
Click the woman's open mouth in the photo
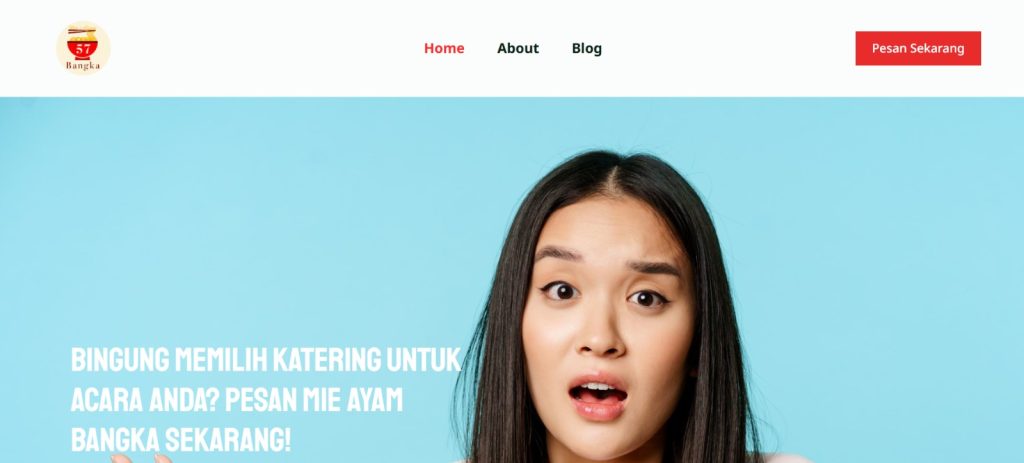tap(598, 394)
